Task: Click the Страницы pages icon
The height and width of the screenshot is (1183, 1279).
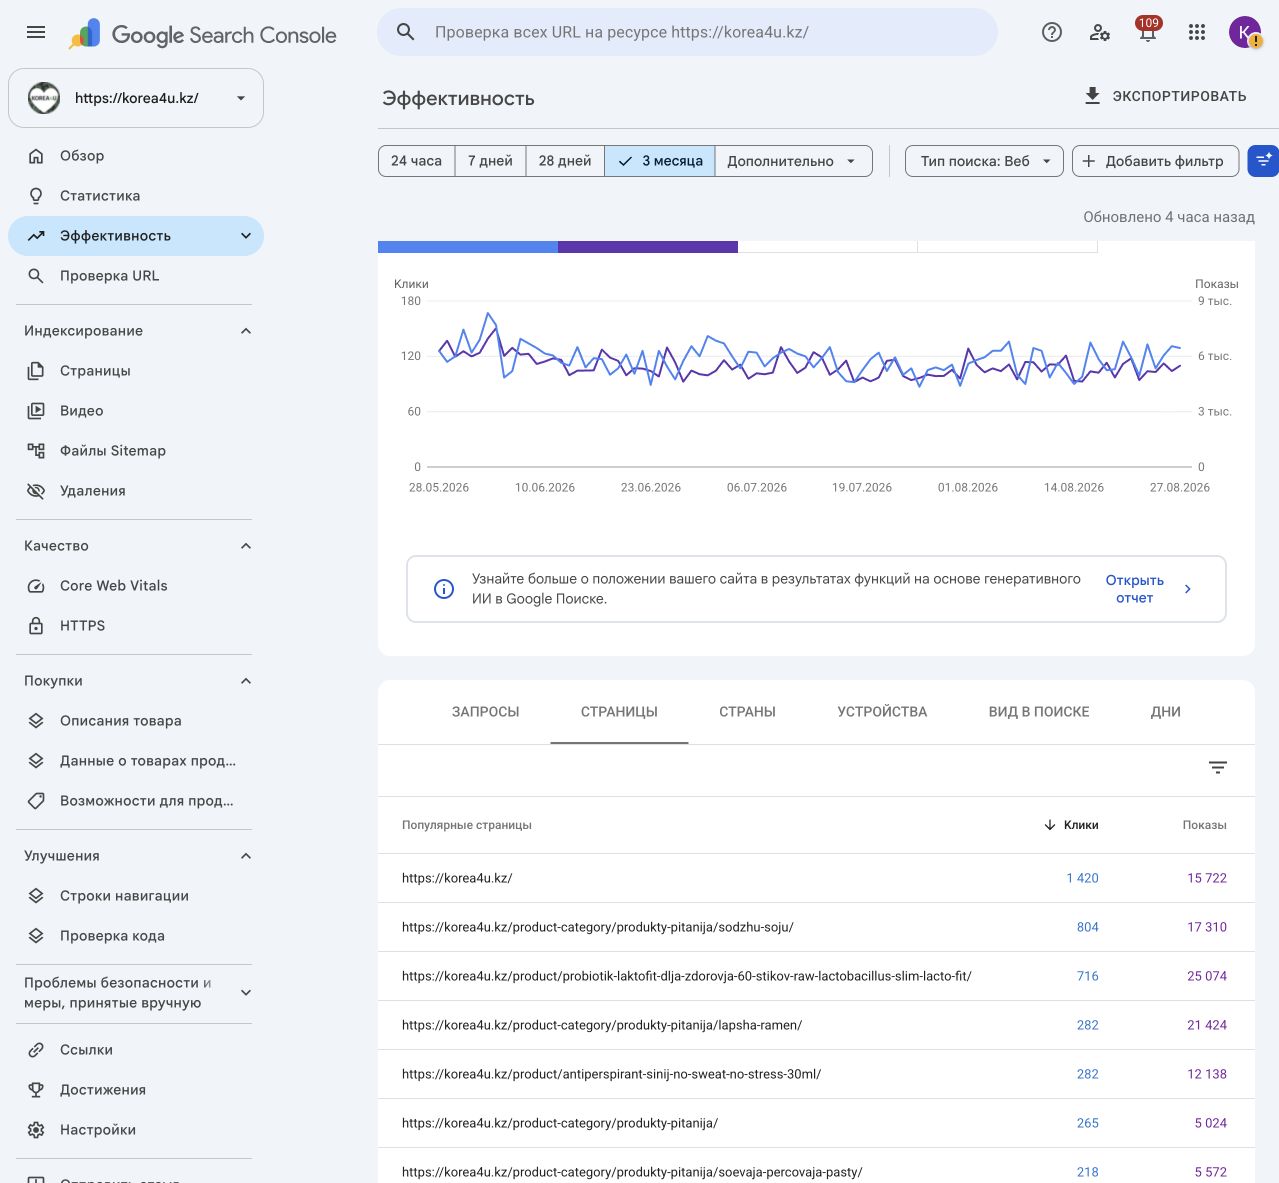Action: 36,371
